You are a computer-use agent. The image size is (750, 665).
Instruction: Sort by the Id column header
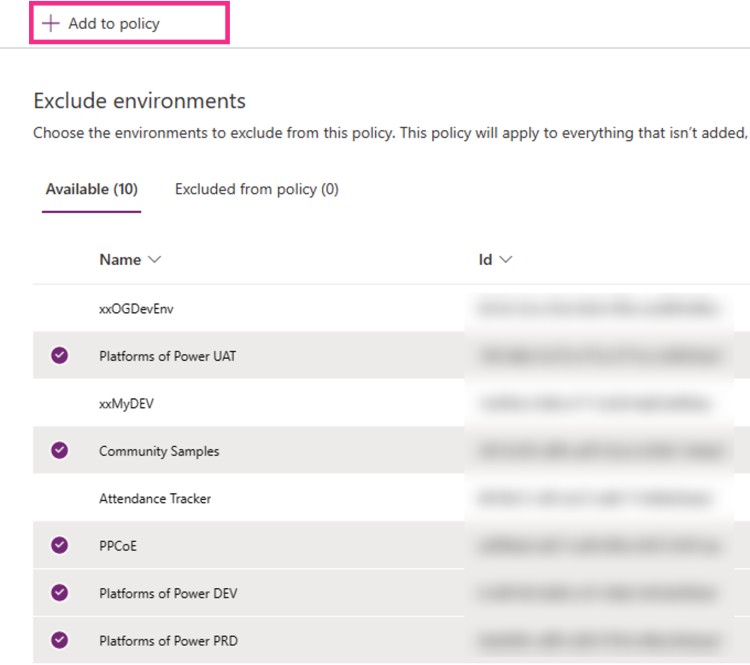coord(495,260)
